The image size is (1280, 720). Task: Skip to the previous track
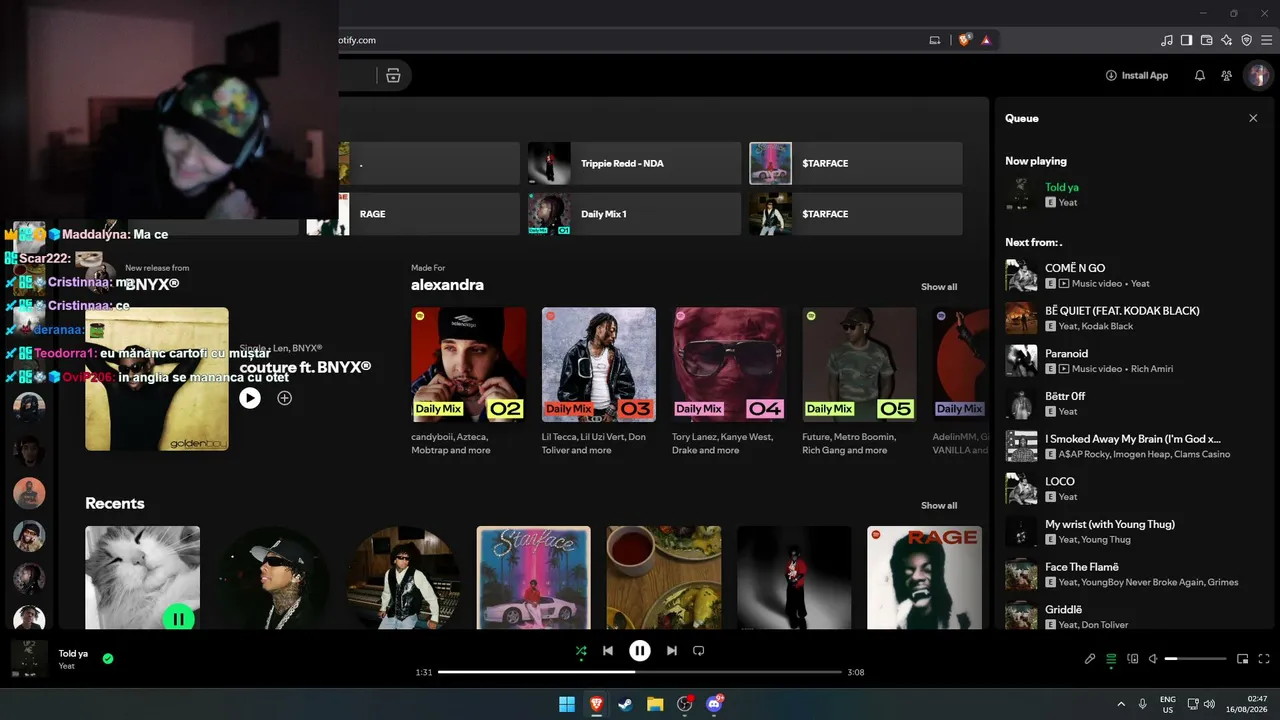pyautogui.click(x=608, y=651)
